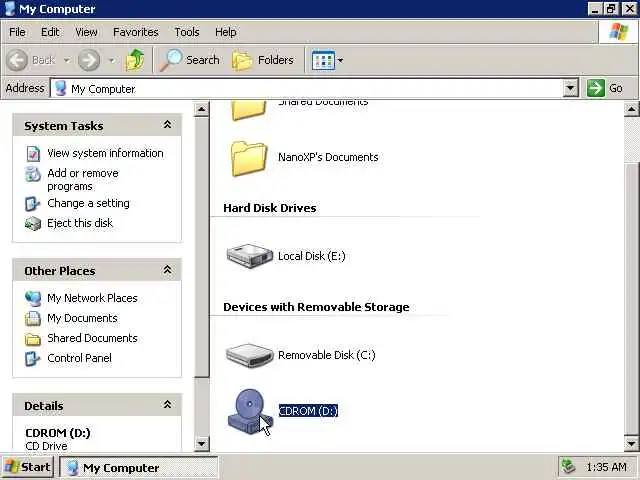Screen dimensions: 640x480
Task: Open the Back button history dropdown arrow
Action: (67, 60)
